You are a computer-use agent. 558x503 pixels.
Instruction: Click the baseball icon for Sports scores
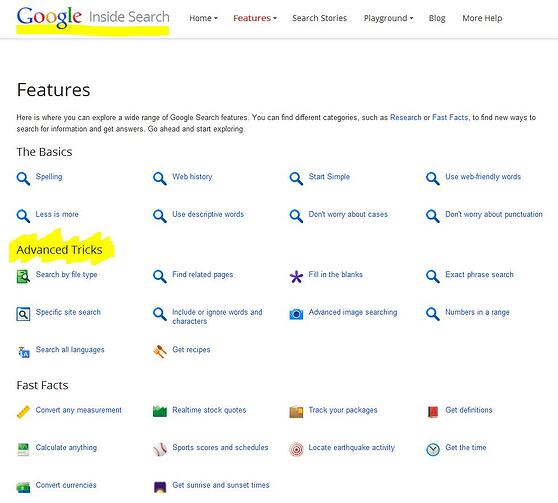[x=159, y=449]
